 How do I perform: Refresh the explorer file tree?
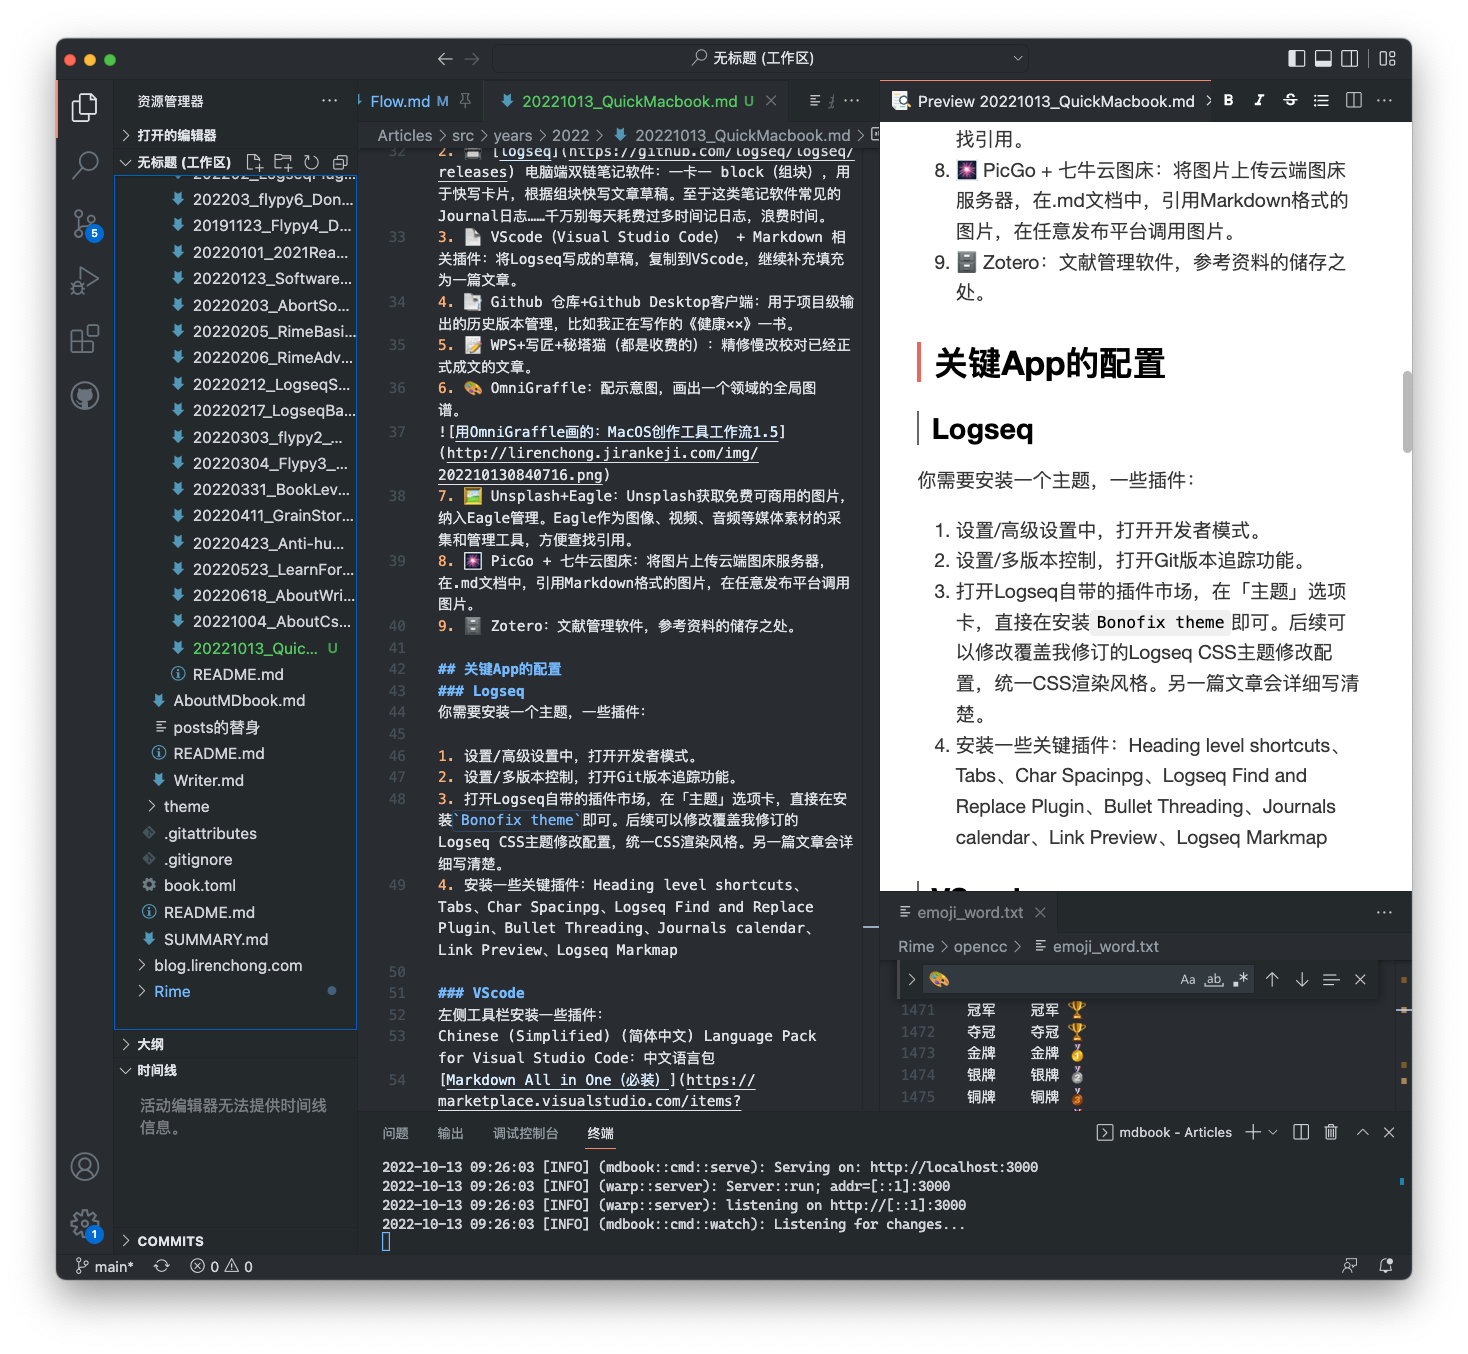tap(312, 162)
